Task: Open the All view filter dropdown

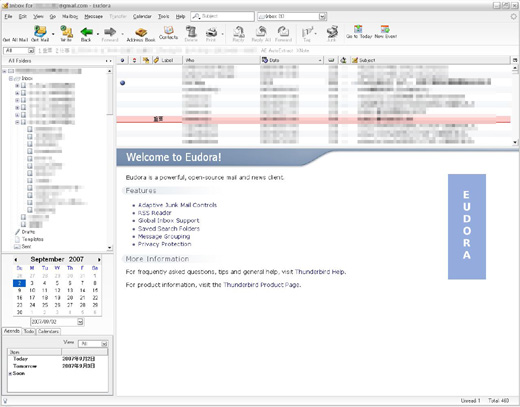Action: (x=31, y=51)
